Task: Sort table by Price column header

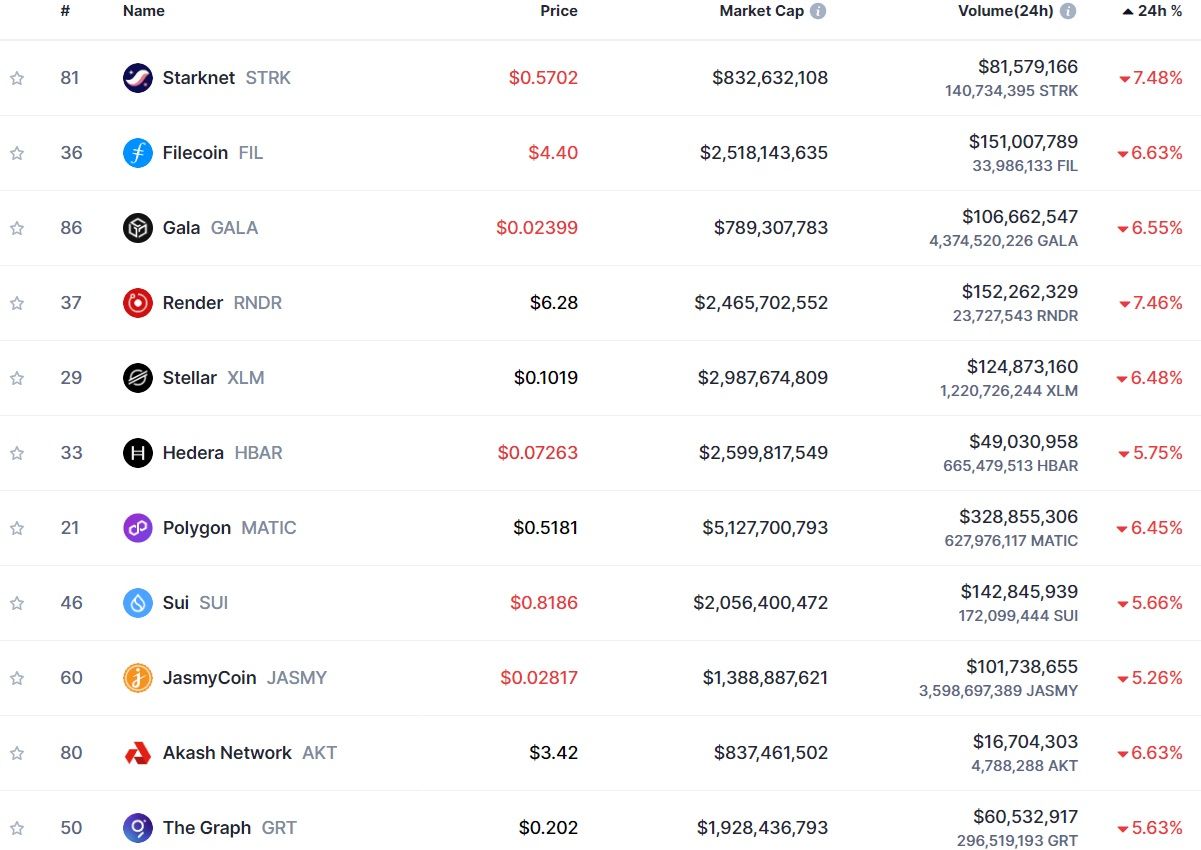Action: point(559,11)
